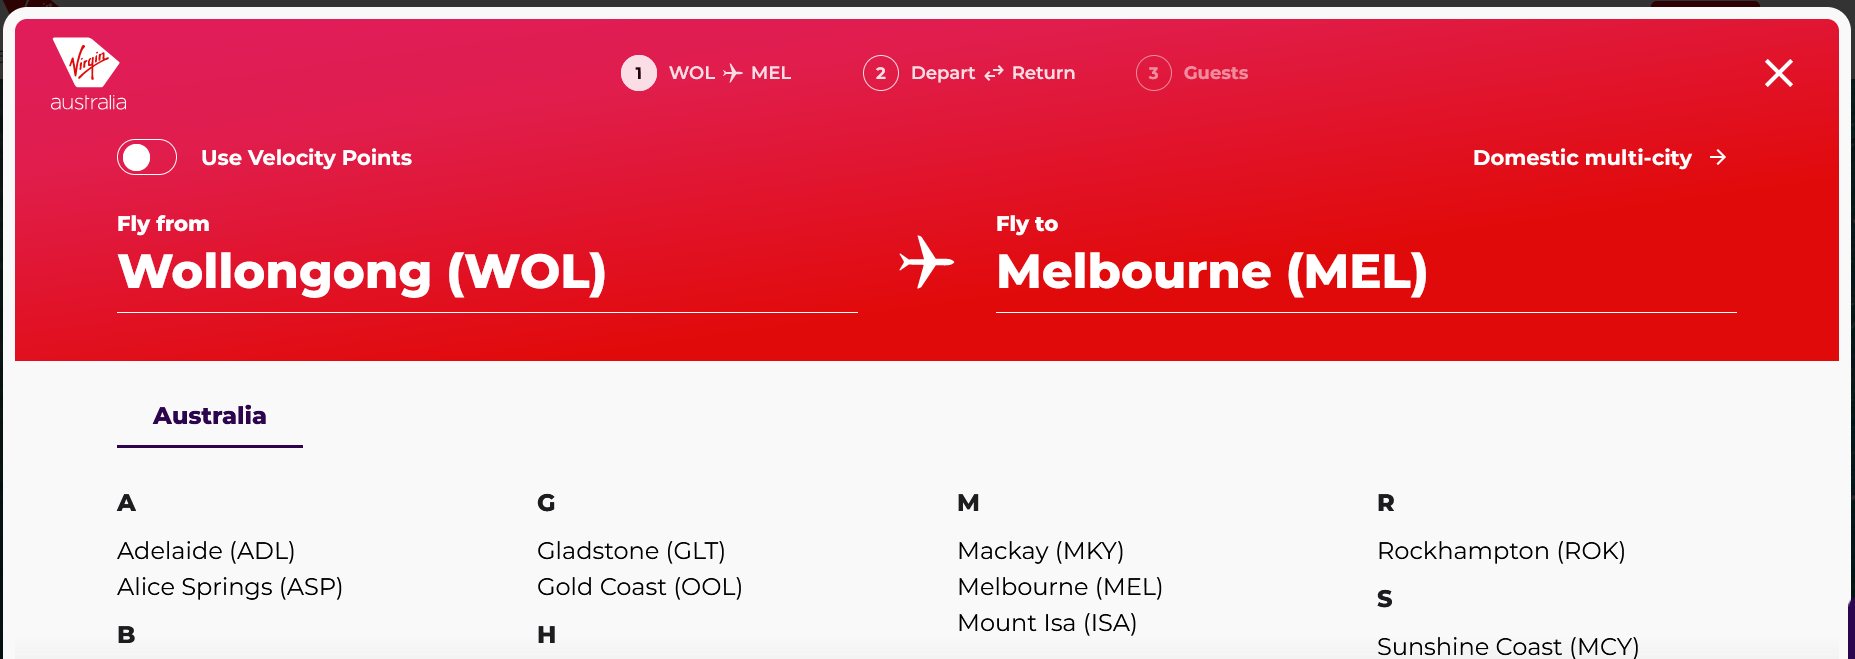Open Domestic multi-city booking
Viewport: 1855px width, 659px height.
tap(1582, 157)
